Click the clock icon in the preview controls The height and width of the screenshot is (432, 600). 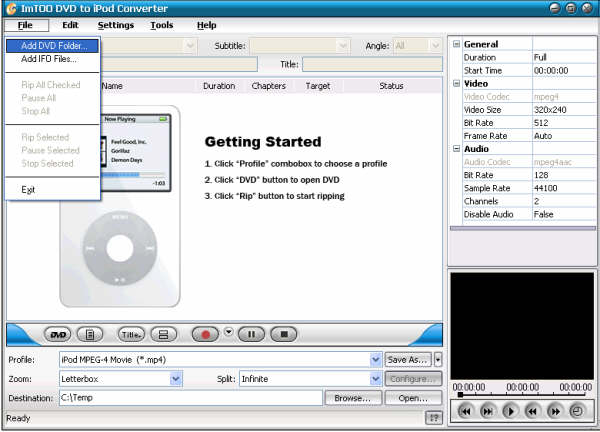577,411
